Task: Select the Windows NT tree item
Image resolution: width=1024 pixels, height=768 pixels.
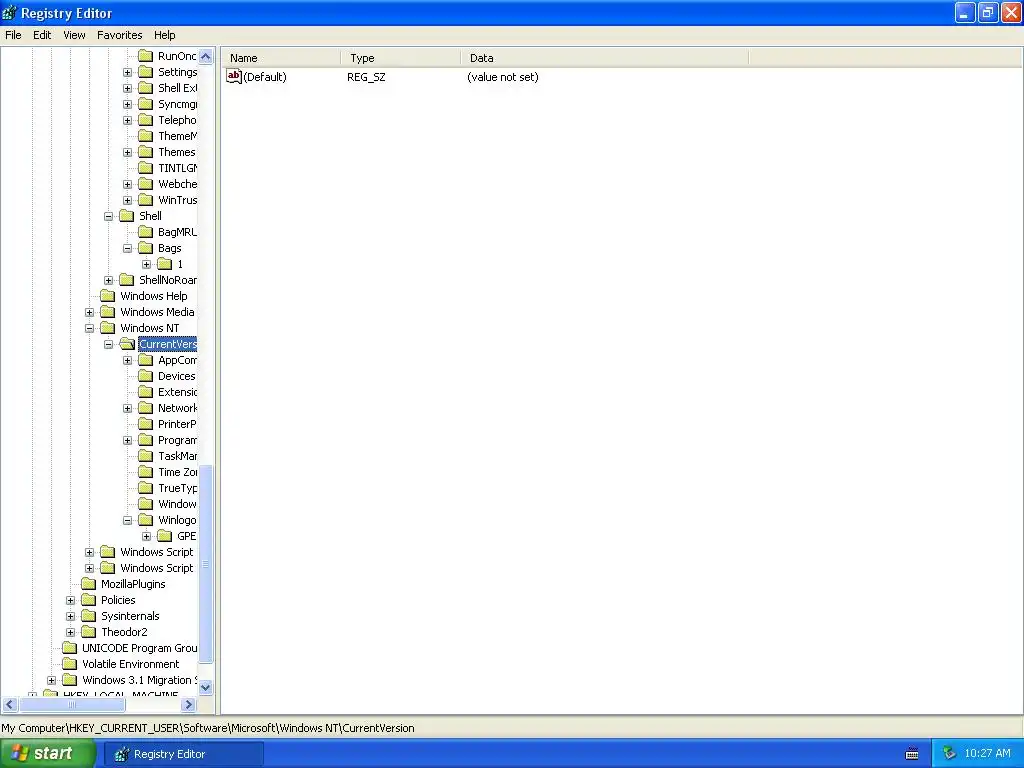Action: pos(150,328)
